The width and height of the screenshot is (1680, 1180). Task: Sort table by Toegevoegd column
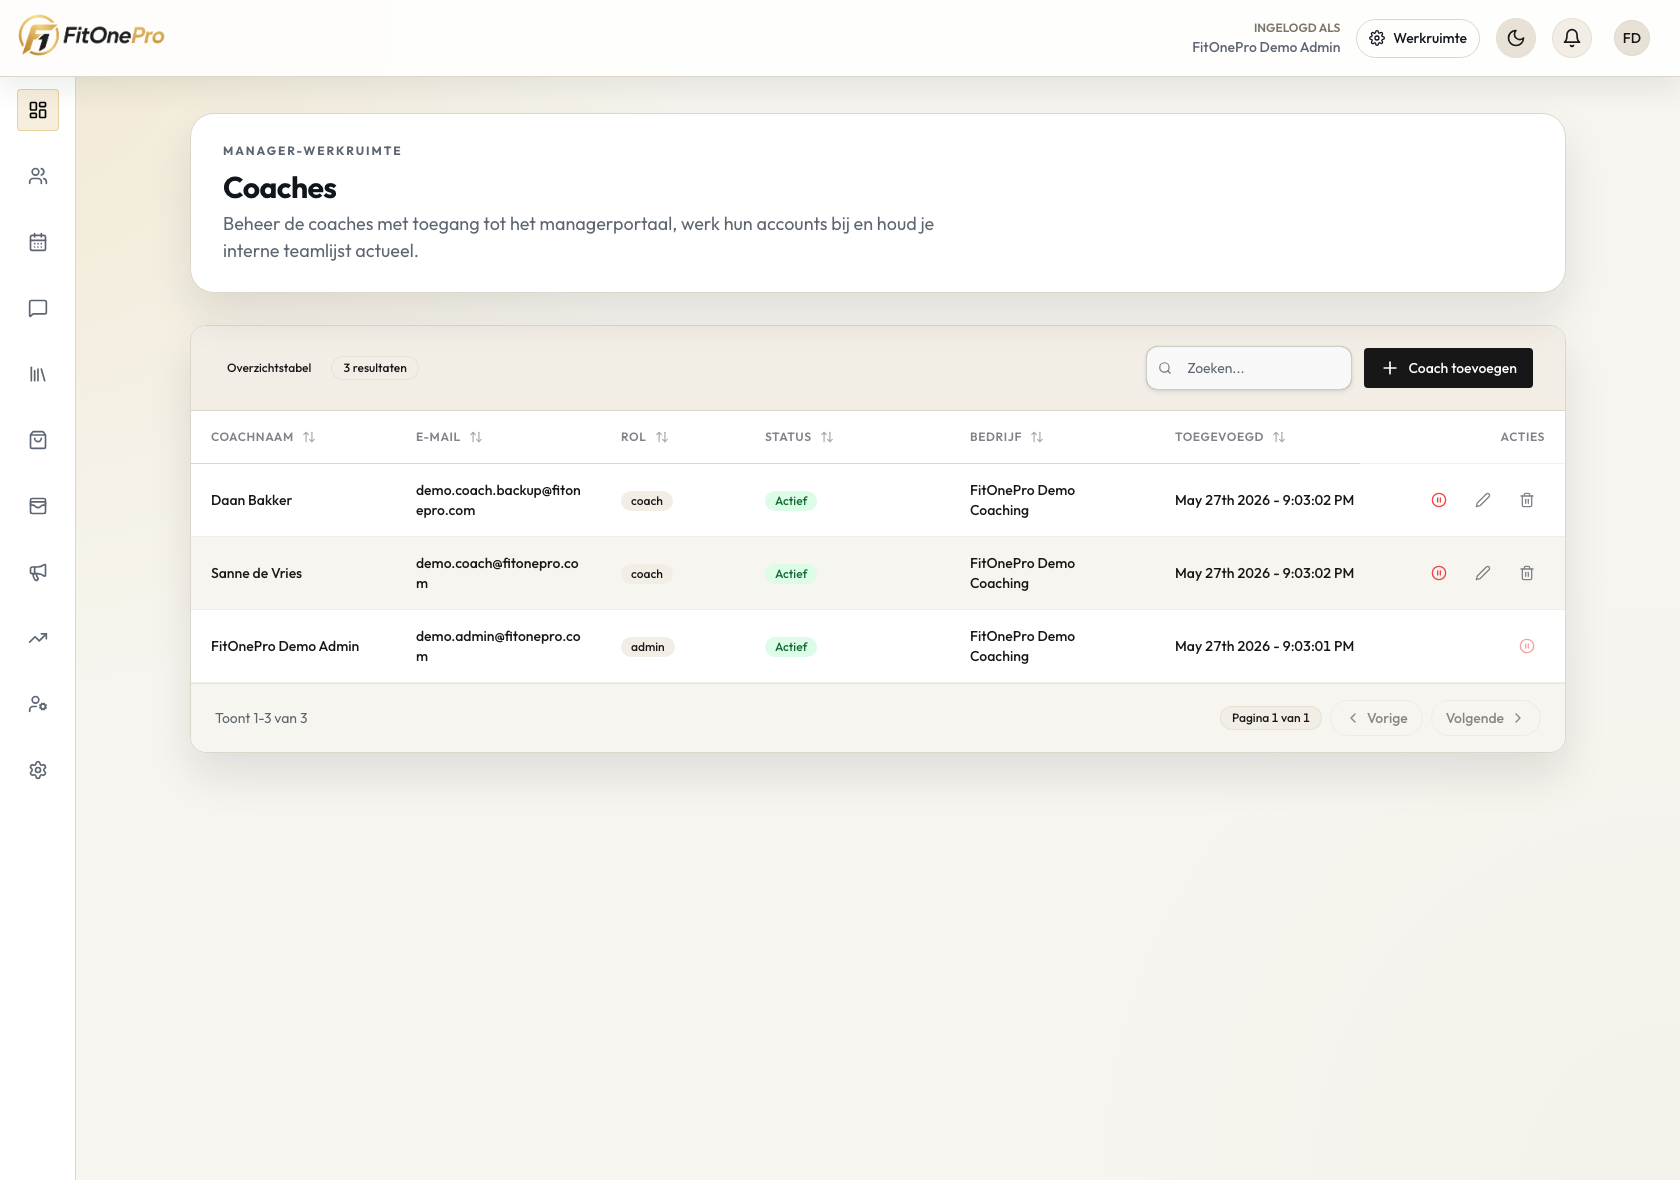[1230, 437]
